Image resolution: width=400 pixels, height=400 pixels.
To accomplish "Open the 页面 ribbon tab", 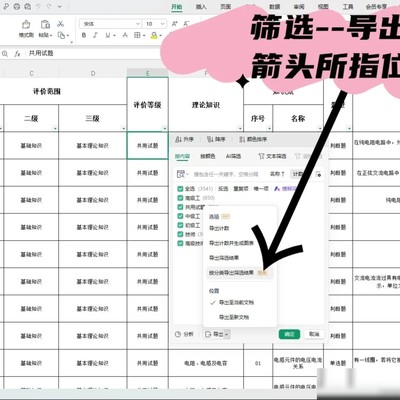I will pos(225,7).
